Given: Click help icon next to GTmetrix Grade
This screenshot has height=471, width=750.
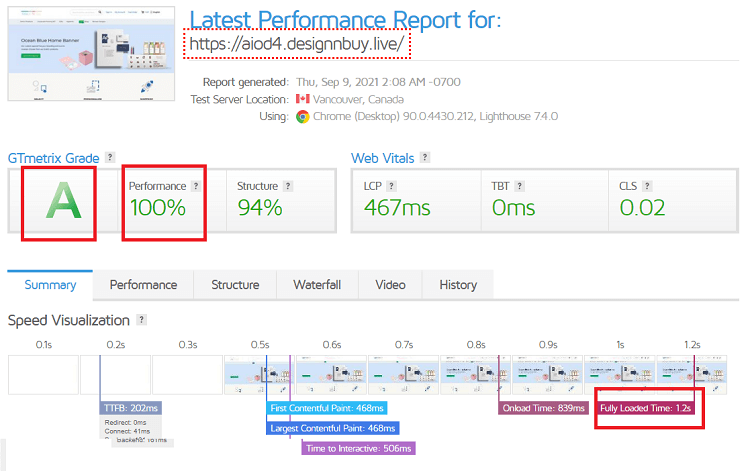Looking at the screenshot, I should tap(110, 157).
